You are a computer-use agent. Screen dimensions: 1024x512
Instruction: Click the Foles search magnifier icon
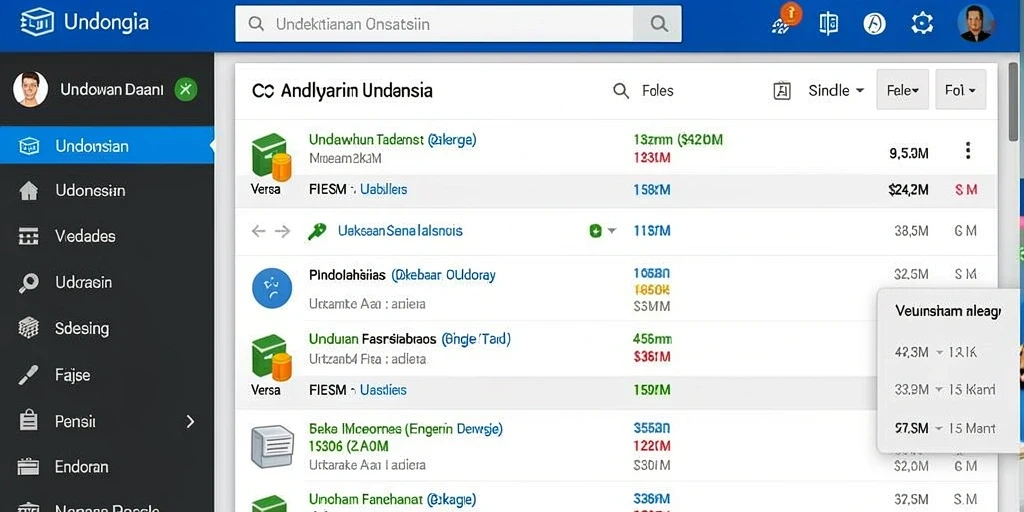[621, 91]
